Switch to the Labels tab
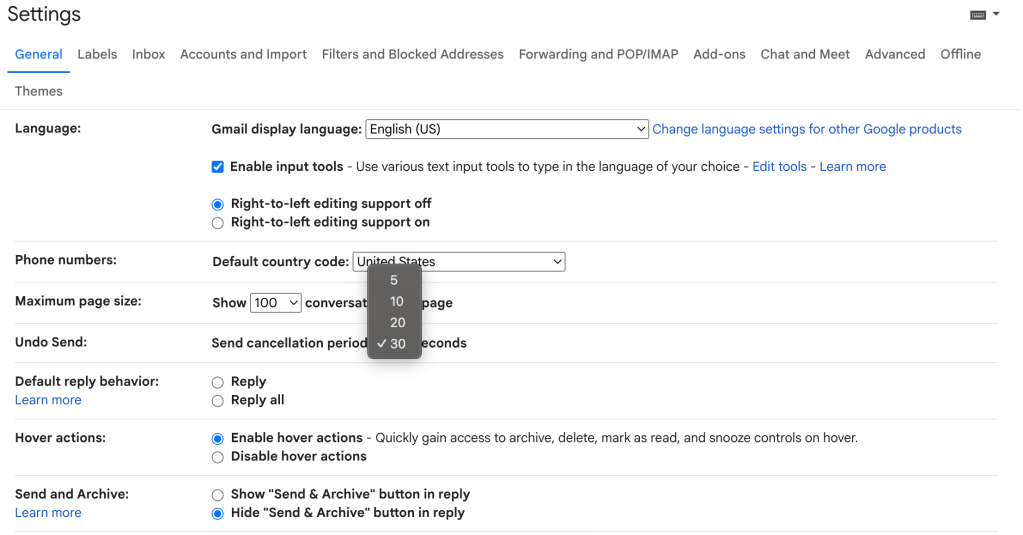This screenshot has height=535, width=1023. [97, 54]
